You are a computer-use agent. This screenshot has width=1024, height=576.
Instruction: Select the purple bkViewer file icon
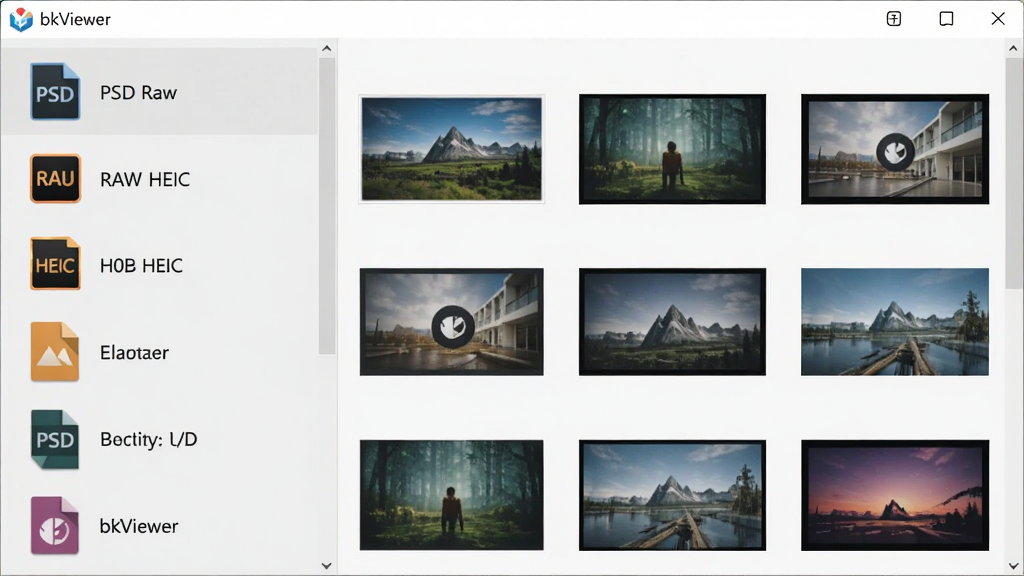click(x=55, y=526)
